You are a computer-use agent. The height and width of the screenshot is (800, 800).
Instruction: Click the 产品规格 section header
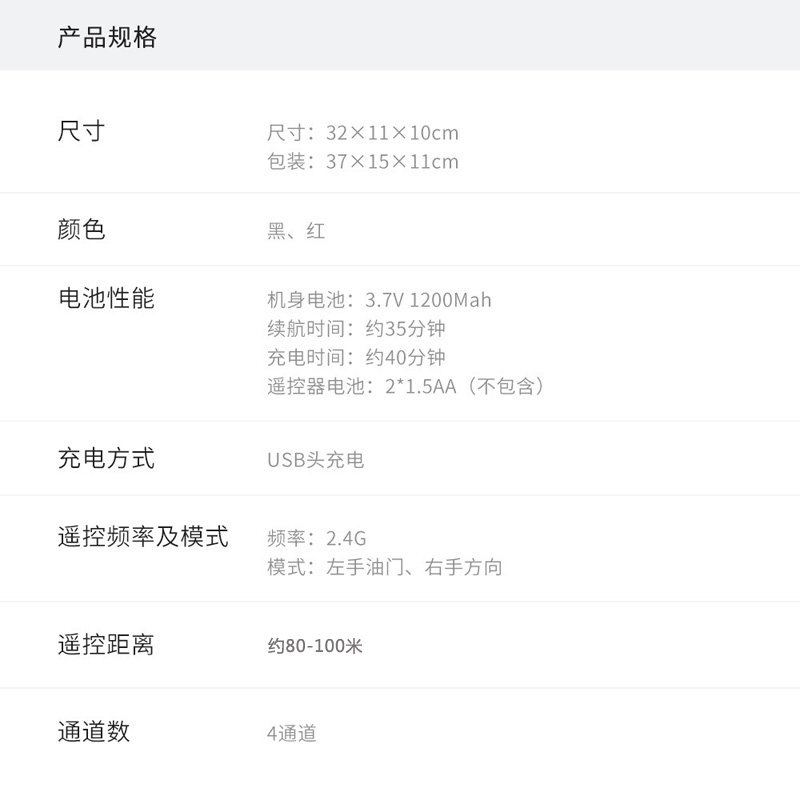(107, 38)
